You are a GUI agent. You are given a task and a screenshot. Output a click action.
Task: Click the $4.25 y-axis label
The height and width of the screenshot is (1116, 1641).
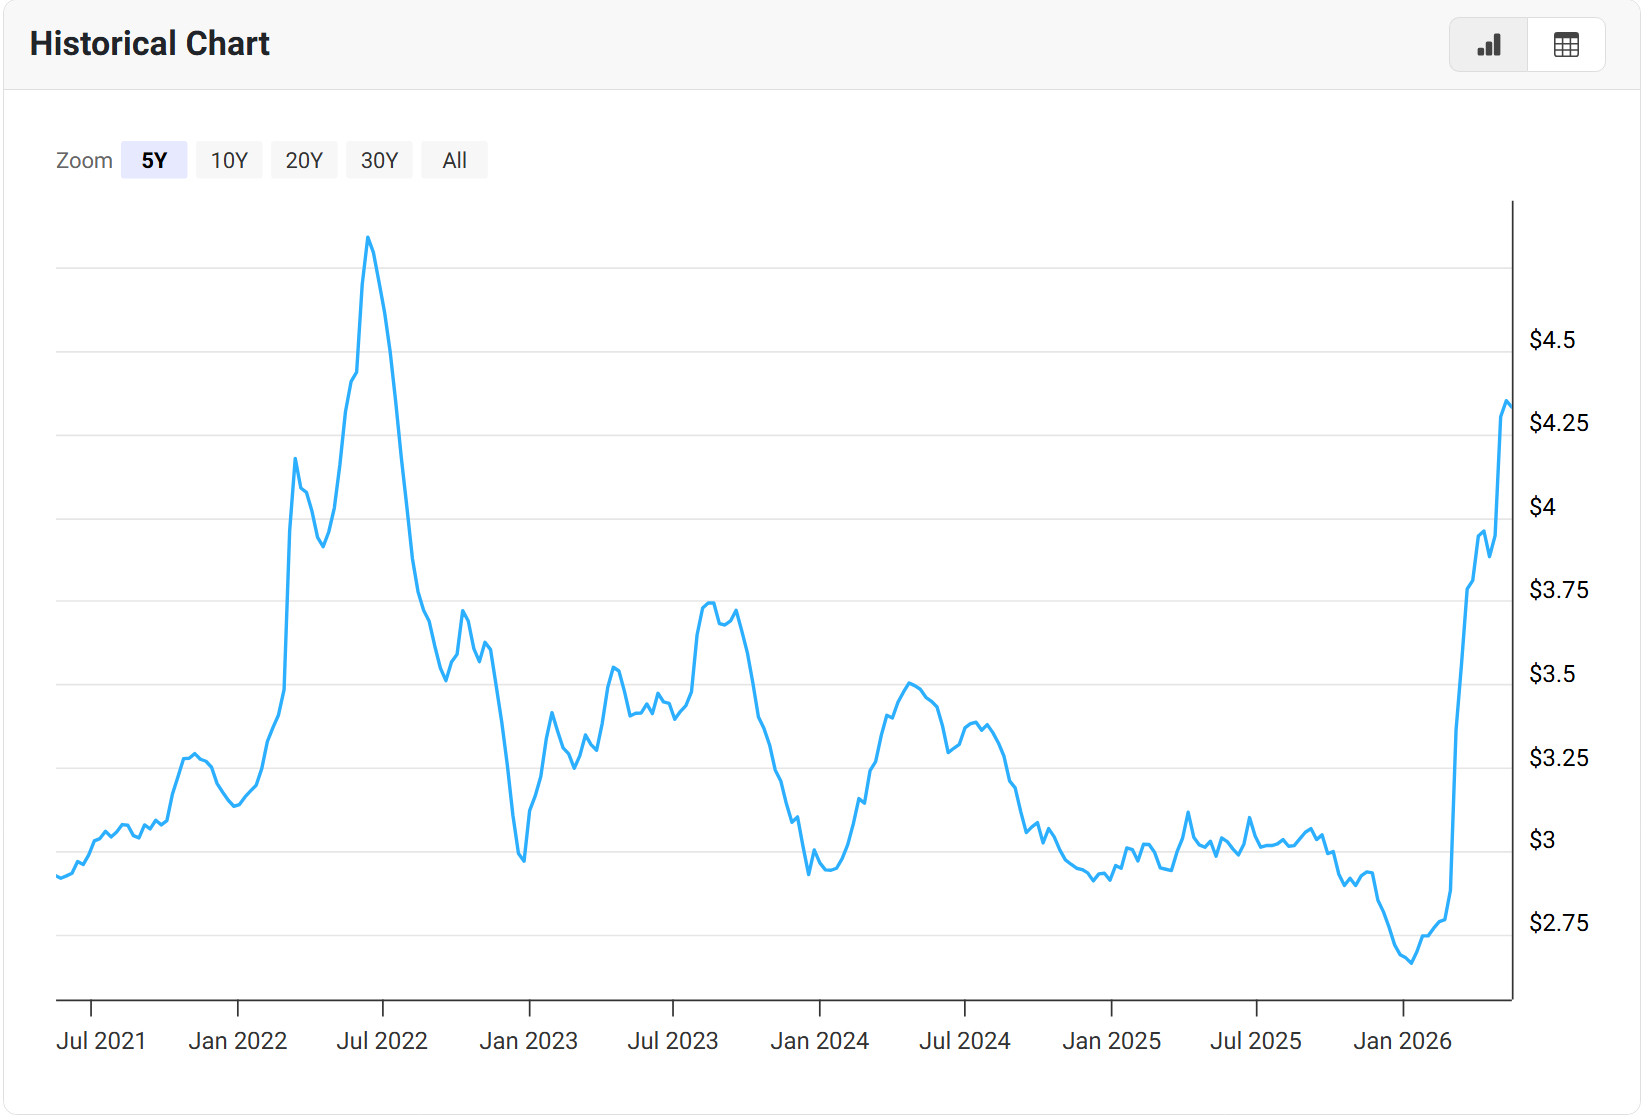coord(1559,423)
